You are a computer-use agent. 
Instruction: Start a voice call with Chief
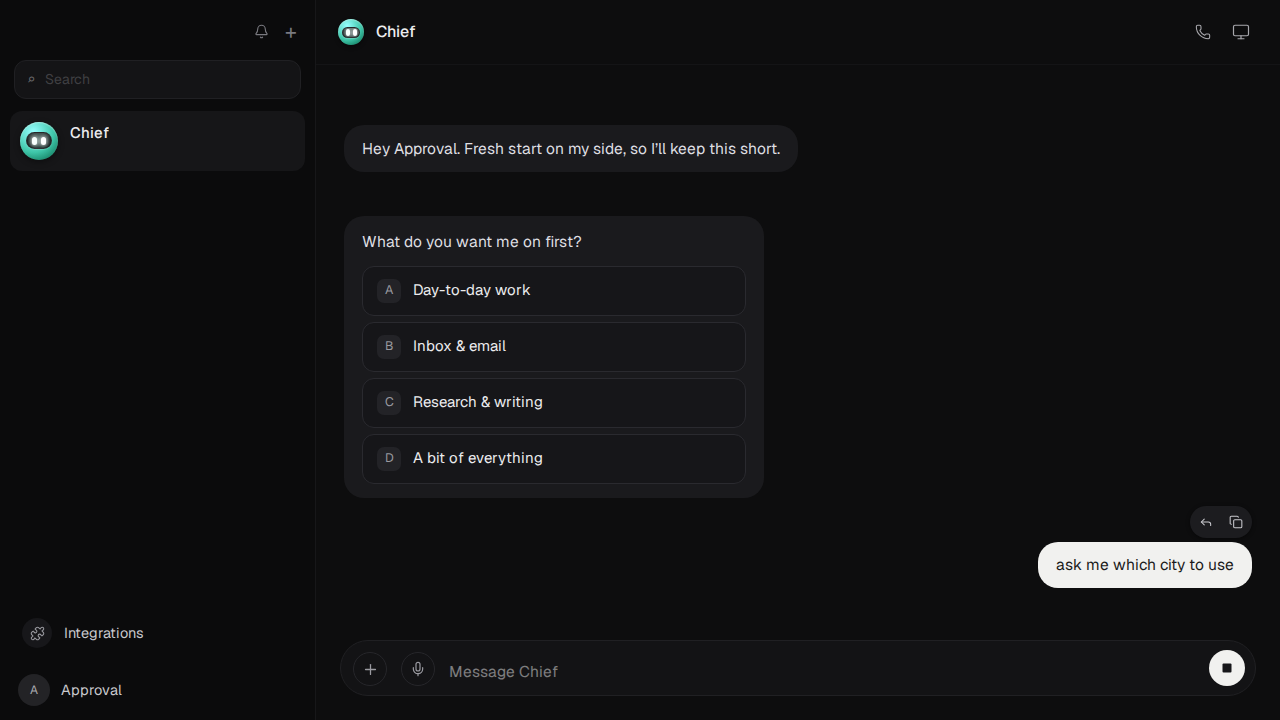1203,32
